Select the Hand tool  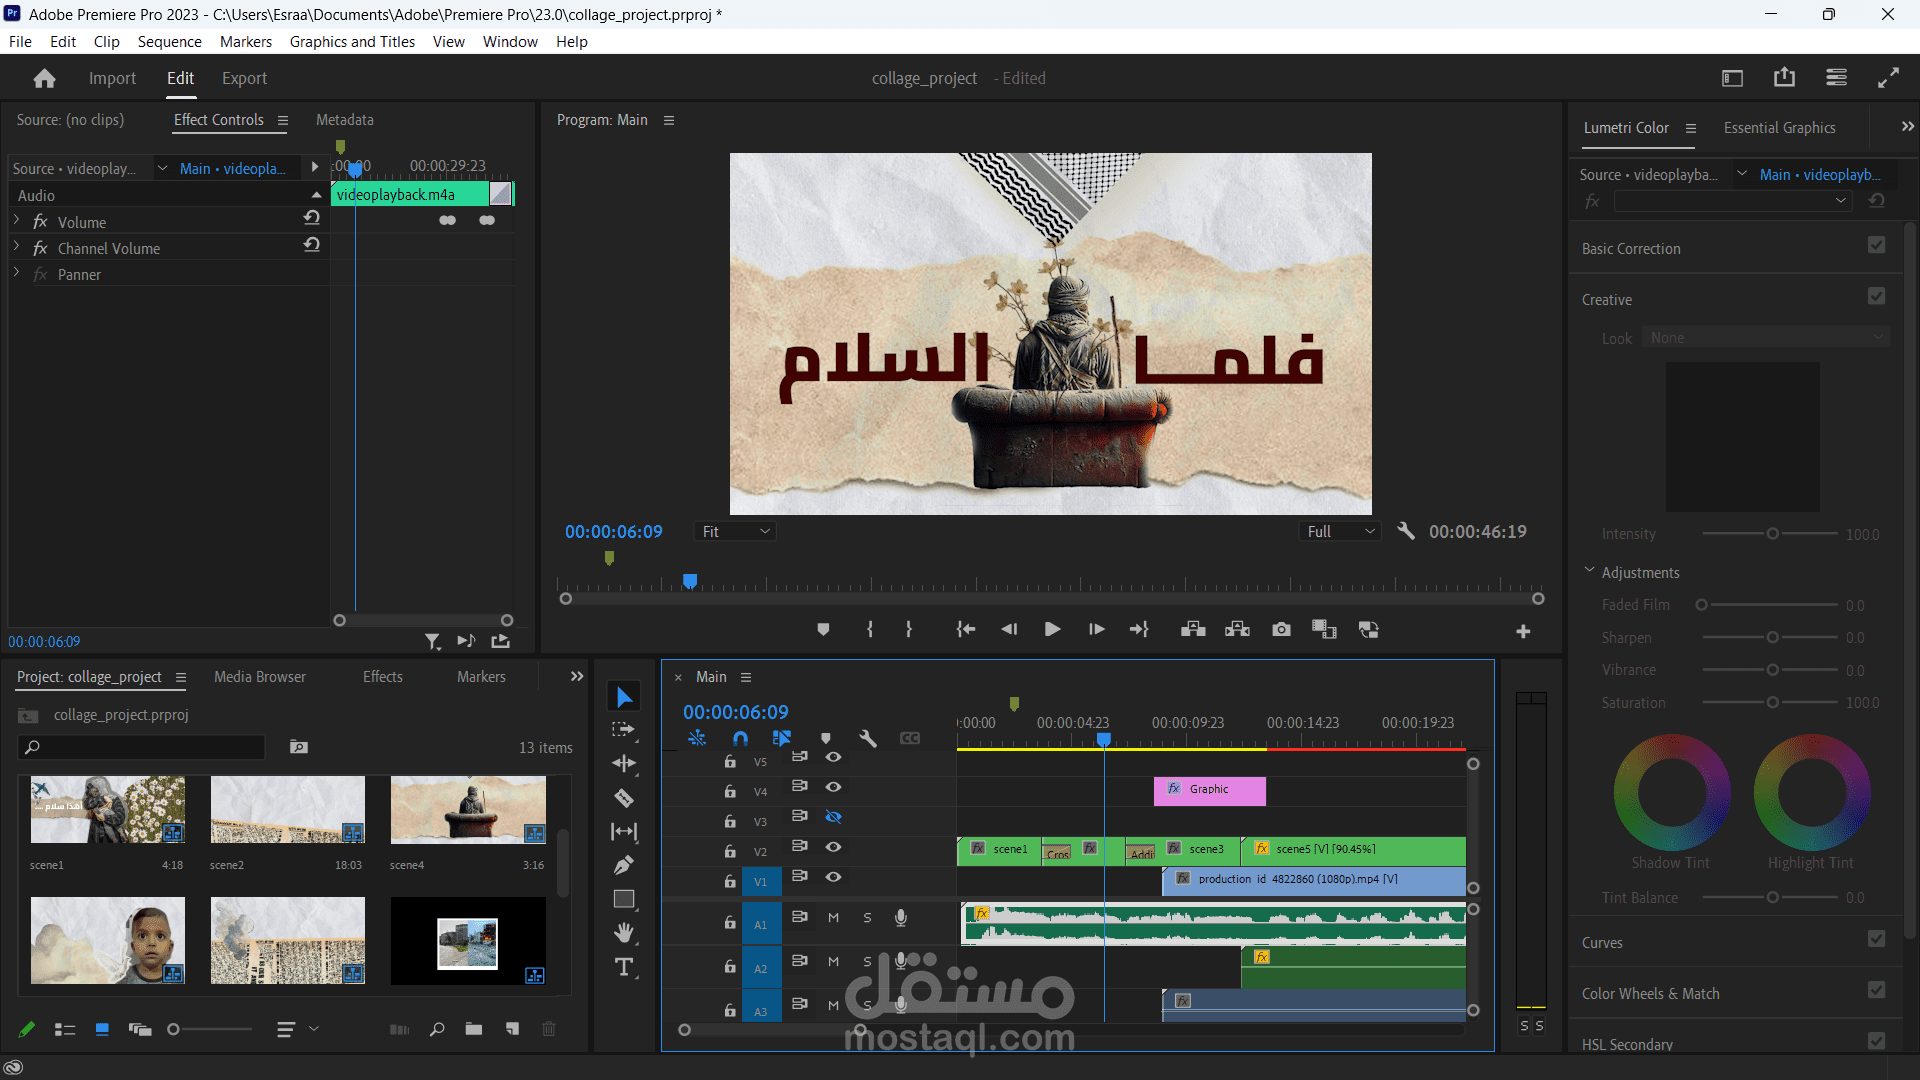[x=624, y=933]
